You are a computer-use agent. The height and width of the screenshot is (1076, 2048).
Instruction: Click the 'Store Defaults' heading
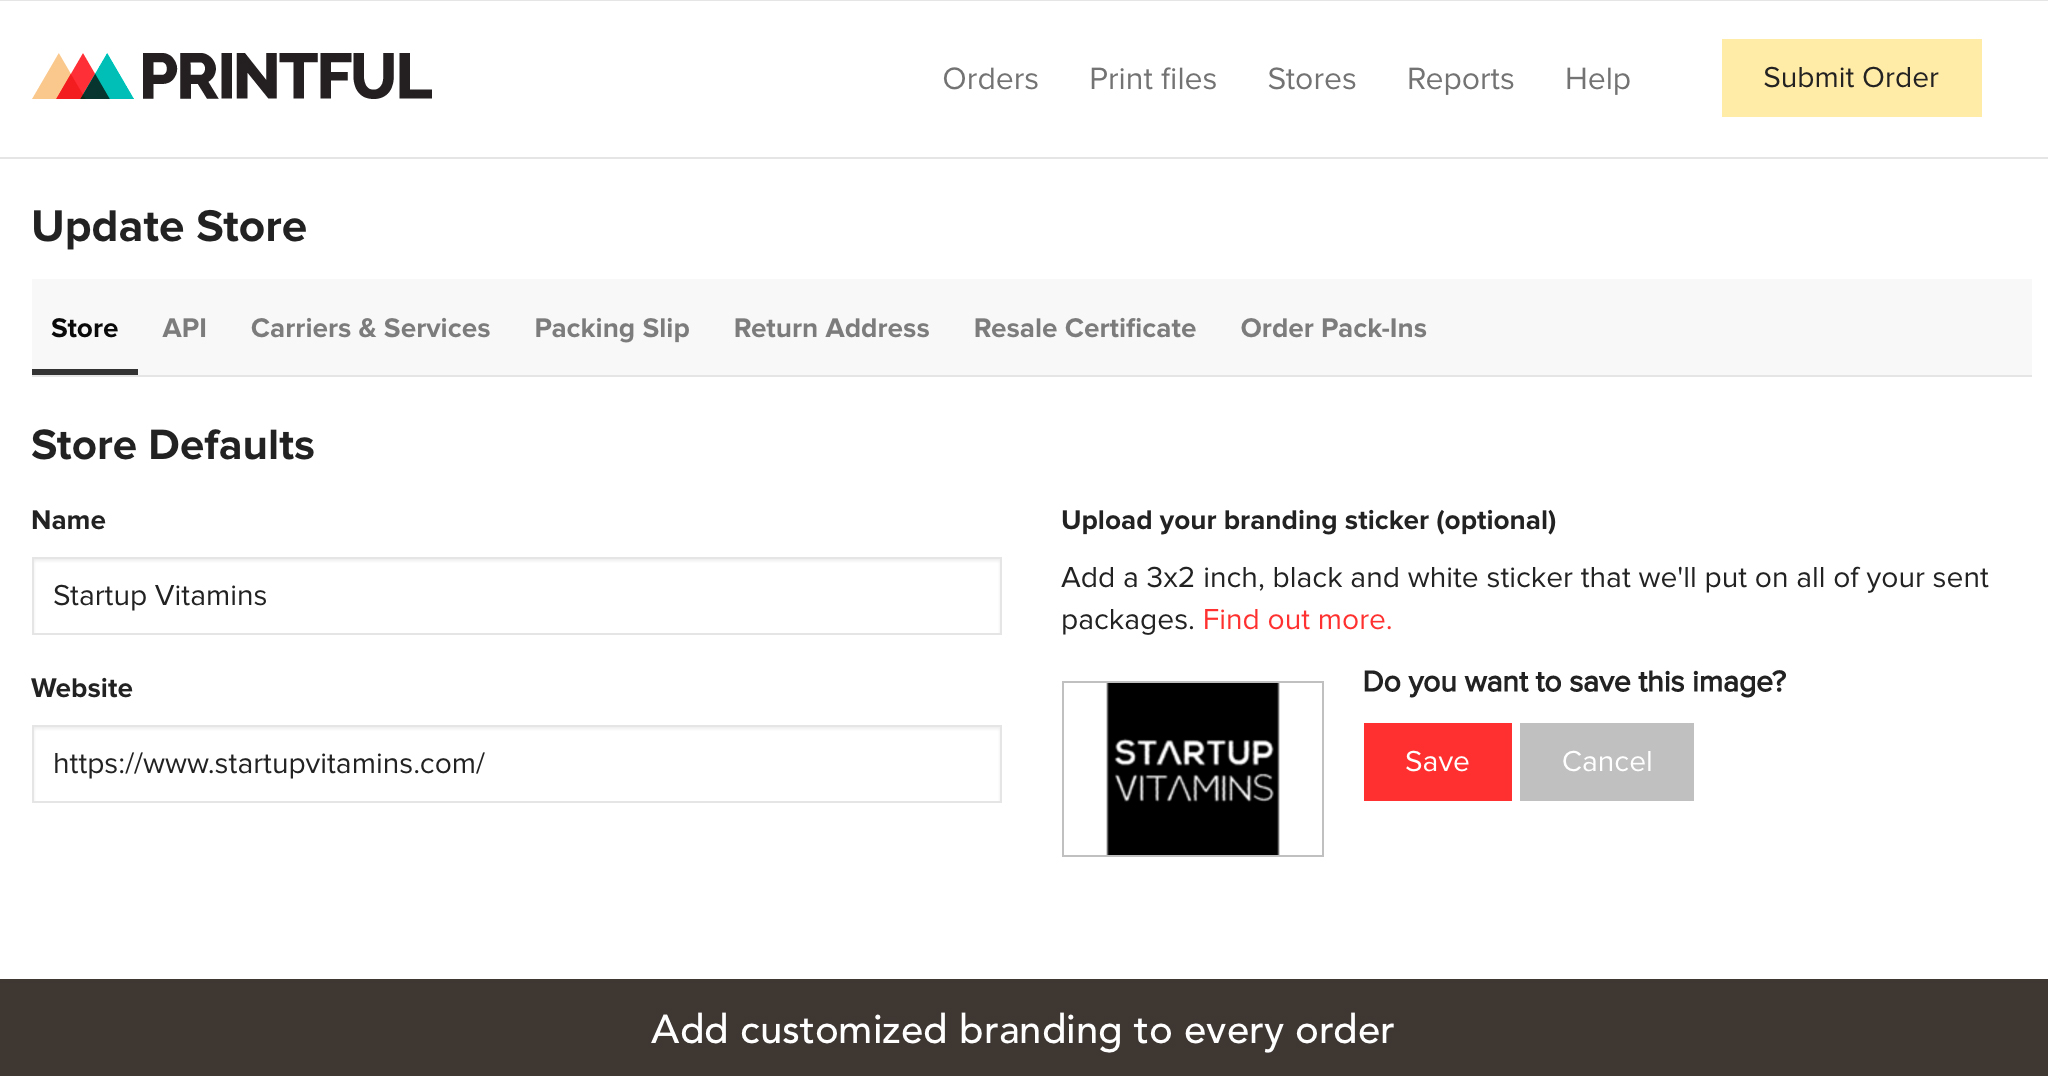tap(173, 445)
